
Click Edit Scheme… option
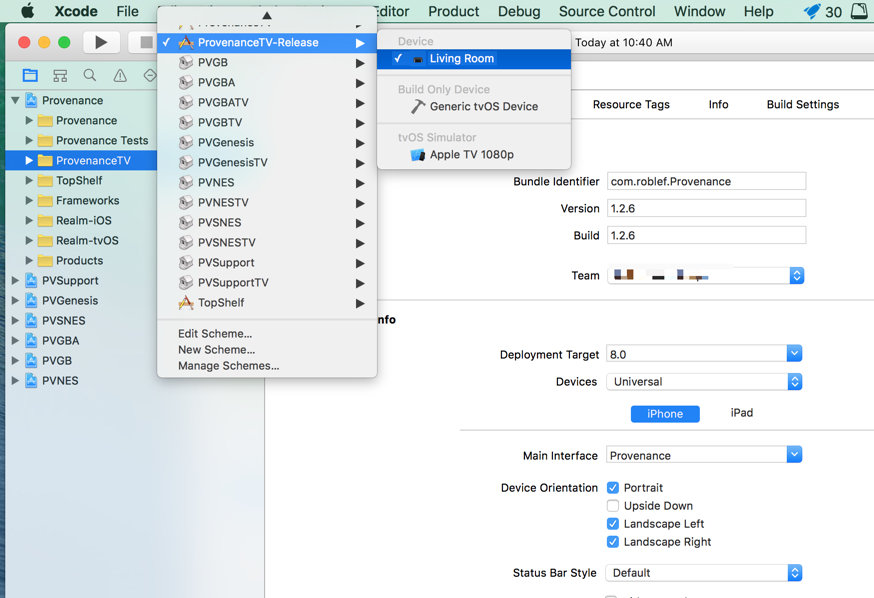point(215,334)
